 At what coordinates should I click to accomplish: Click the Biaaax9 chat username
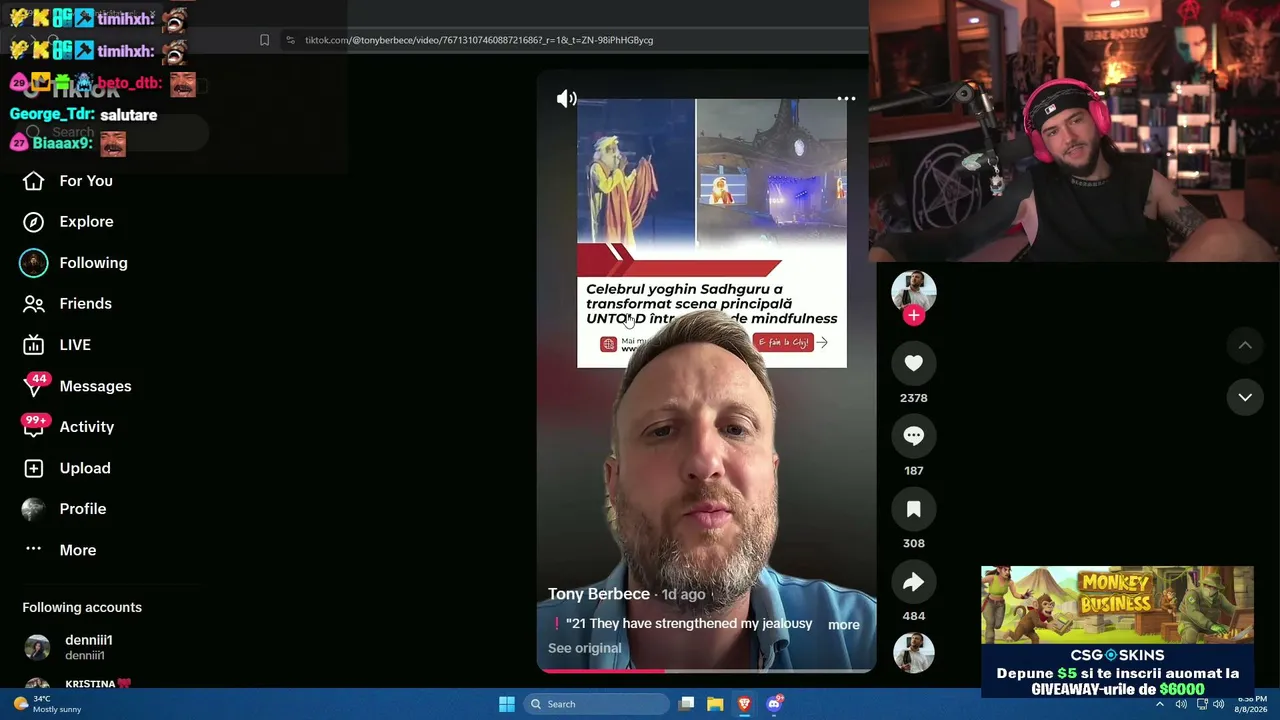62,143
